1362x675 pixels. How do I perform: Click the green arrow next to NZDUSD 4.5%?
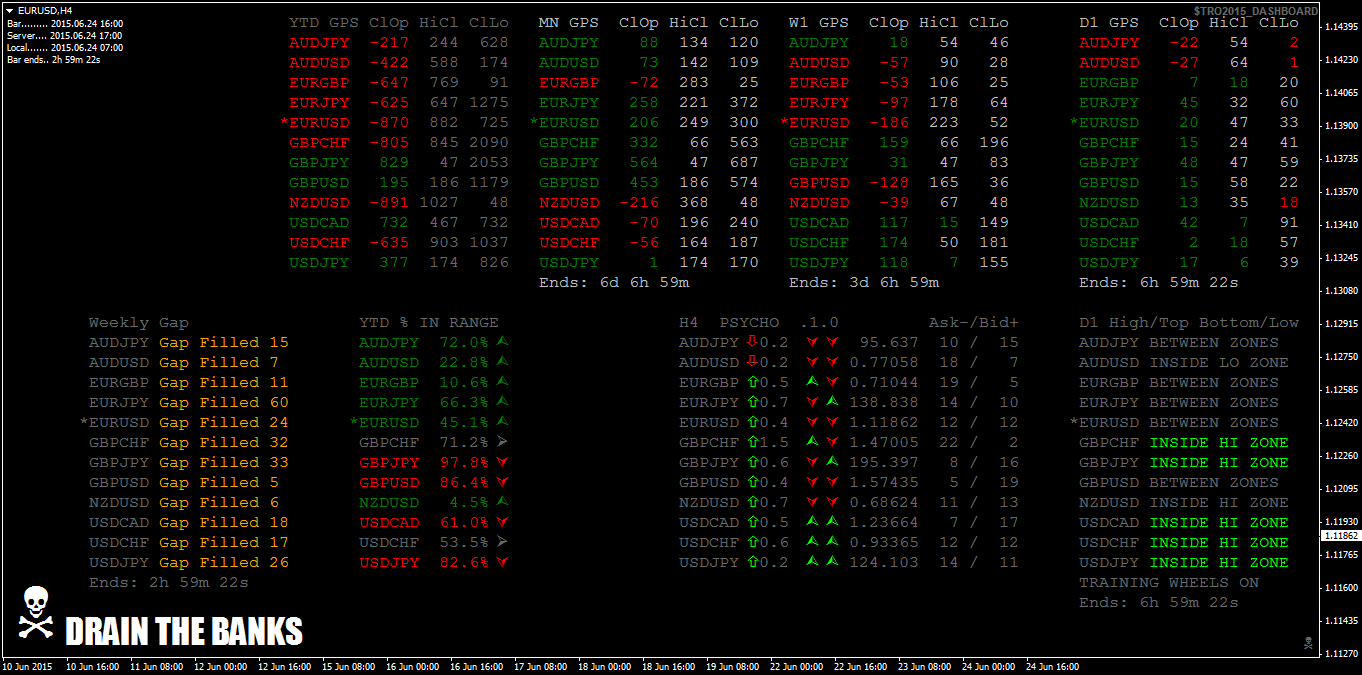[502, 502]
